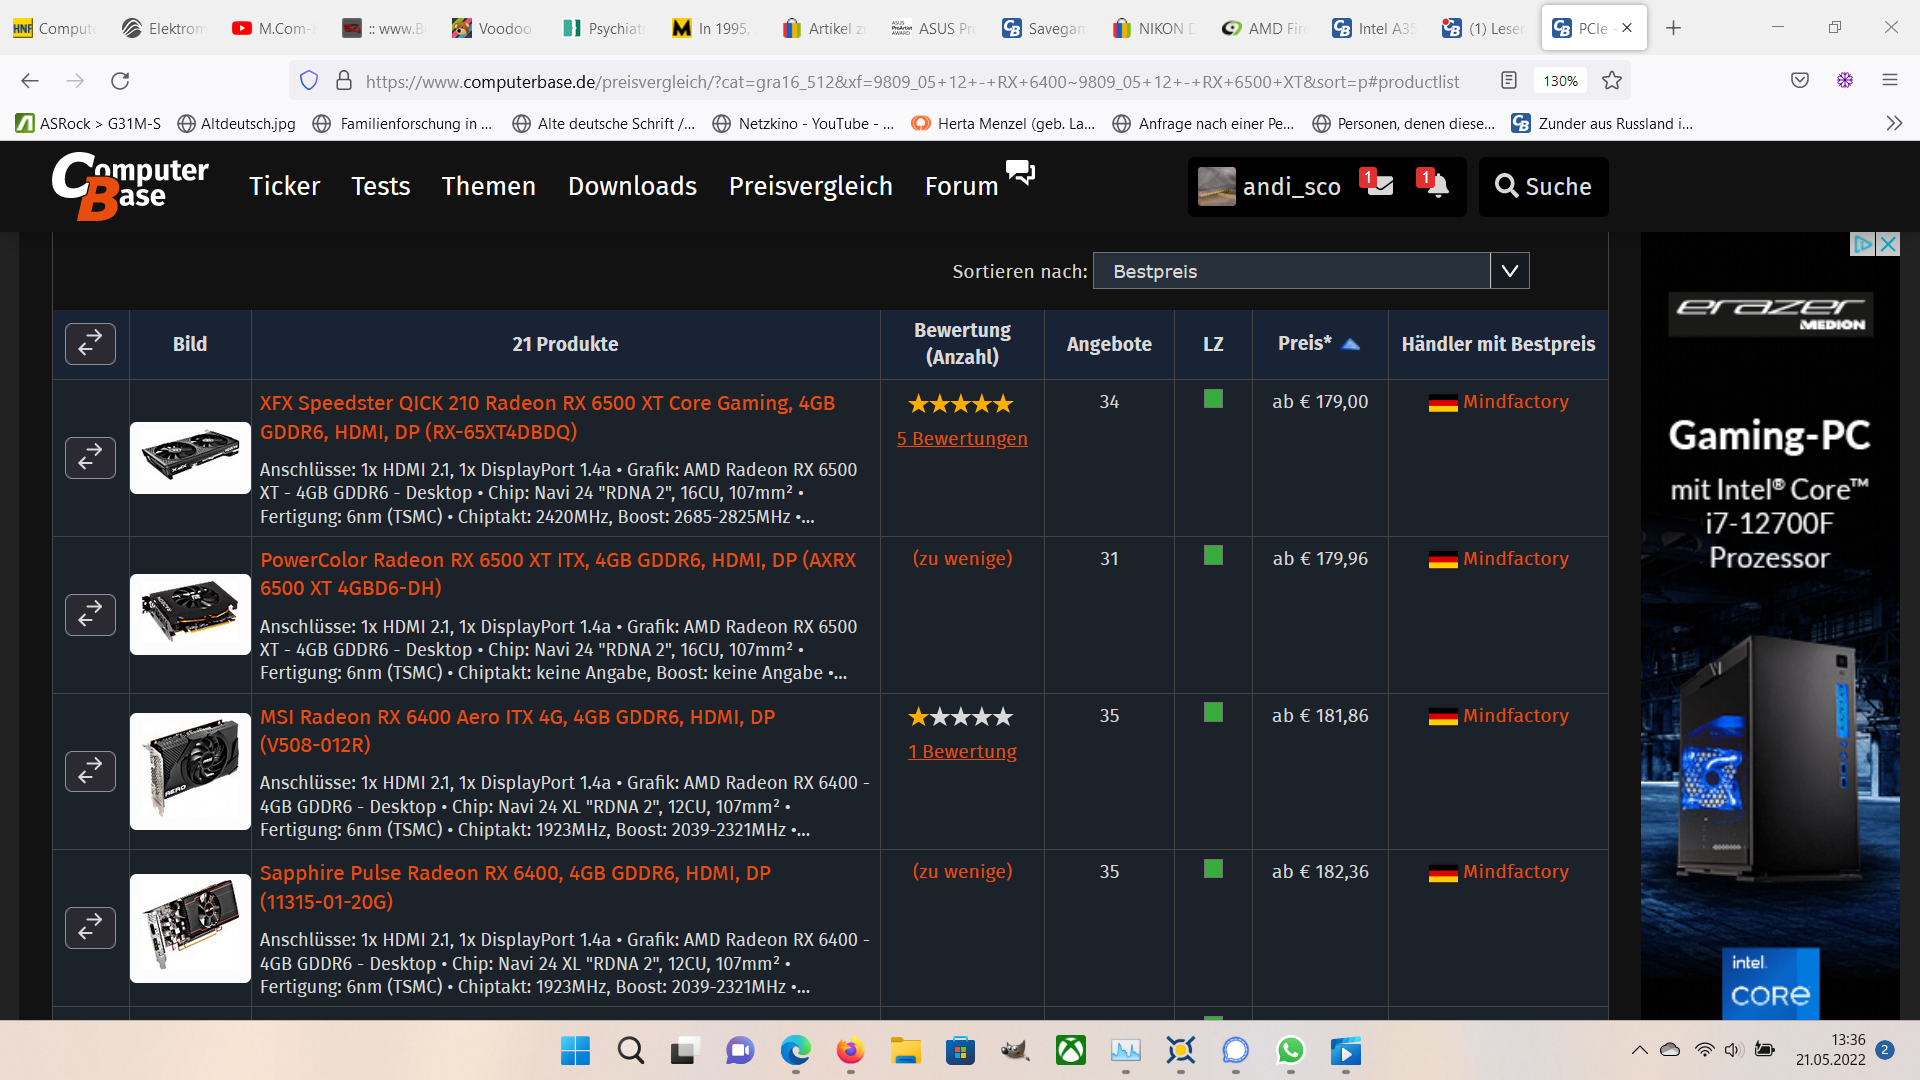Toggle compare for MSI Radeon RX 6400

(x=90, y=771)
